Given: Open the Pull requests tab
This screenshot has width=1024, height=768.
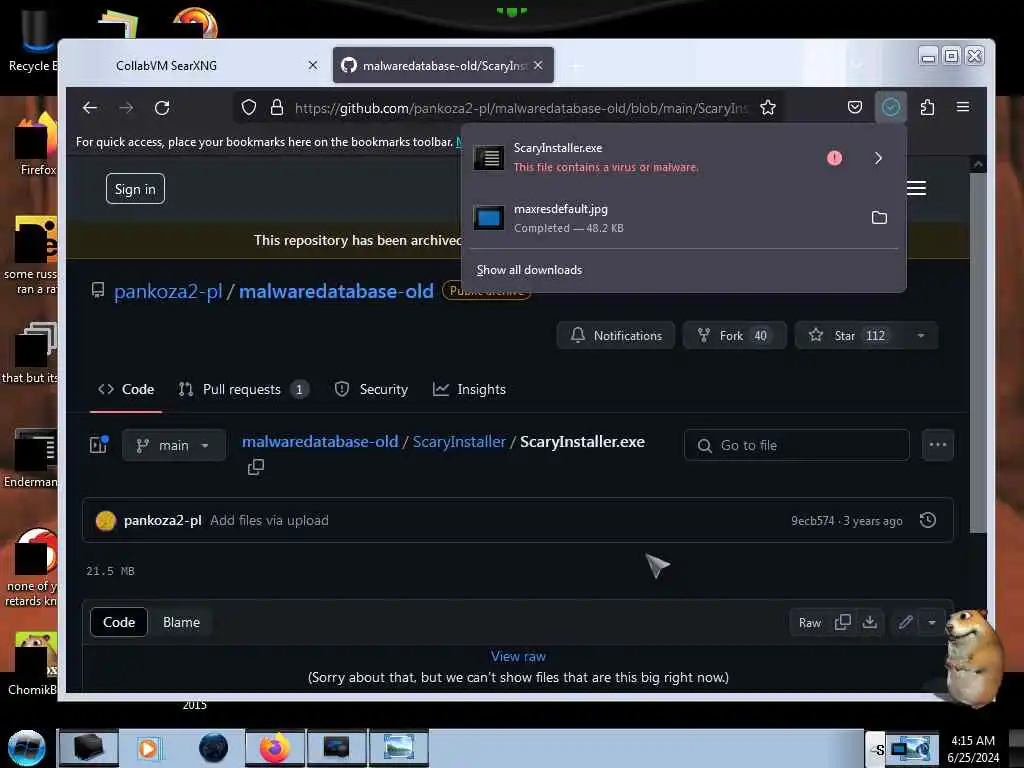Looking at the screenshot, I should pyautogui.click(x=243, y=389).
